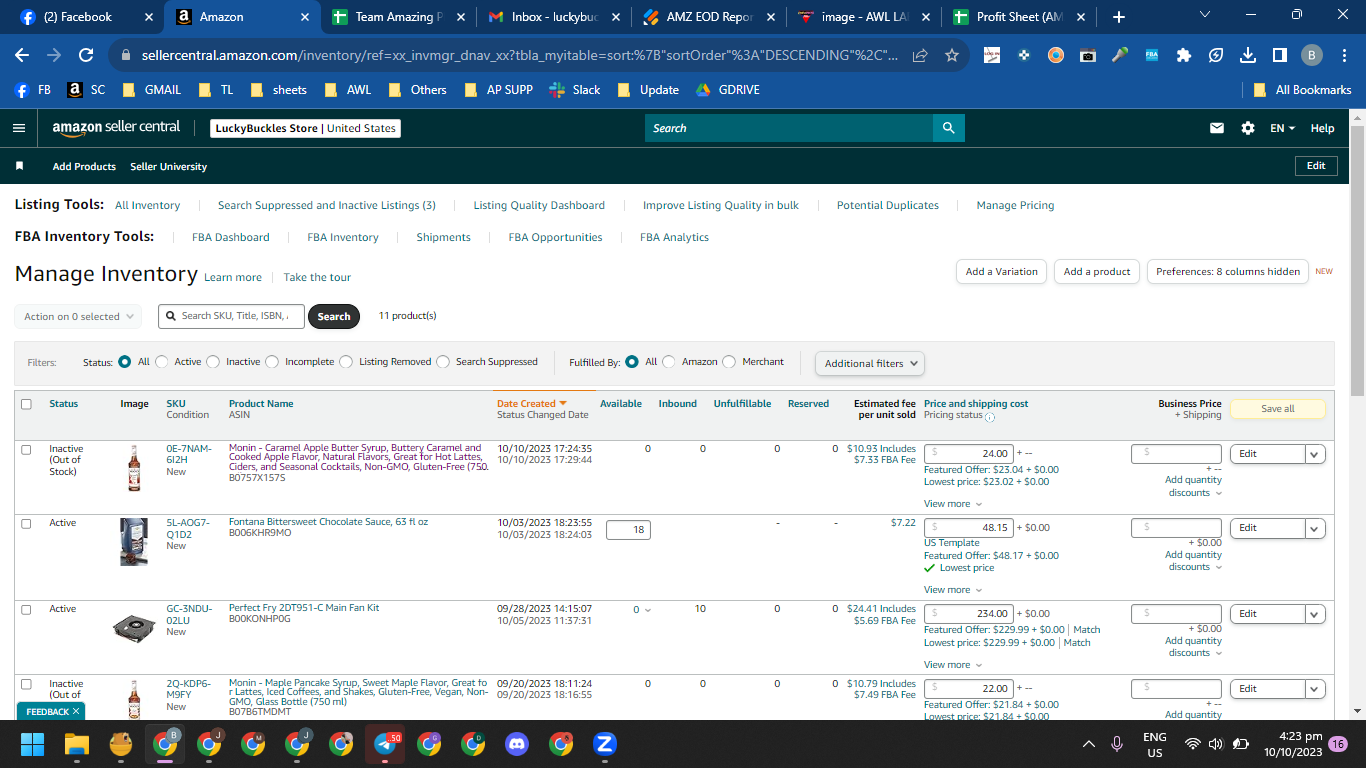Click the Save all button
This screenshot has width=1366, height=768.
pos(1277,409)
